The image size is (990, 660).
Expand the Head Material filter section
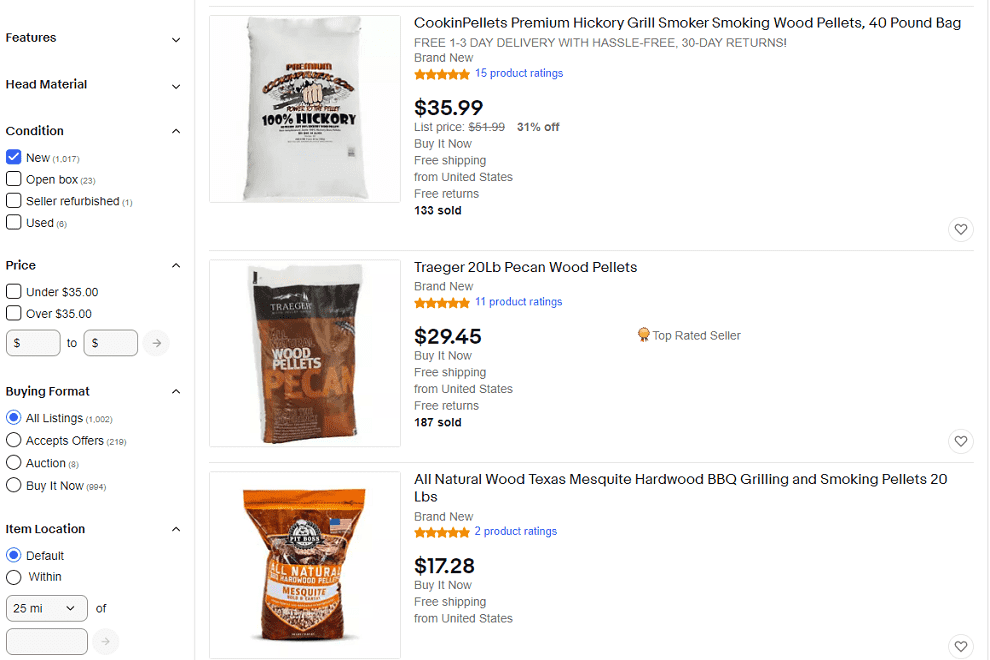[x=93, y=85]
